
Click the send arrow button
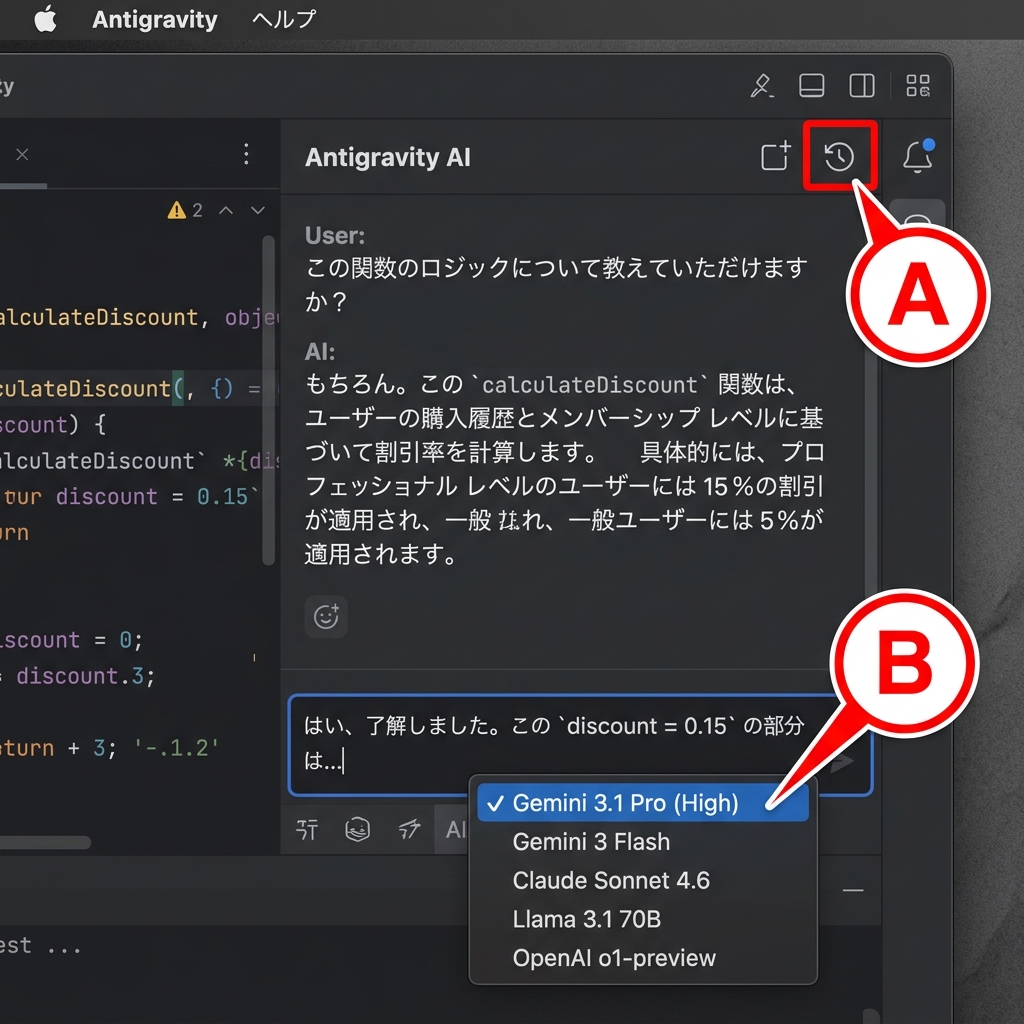[x=842, y=761]
